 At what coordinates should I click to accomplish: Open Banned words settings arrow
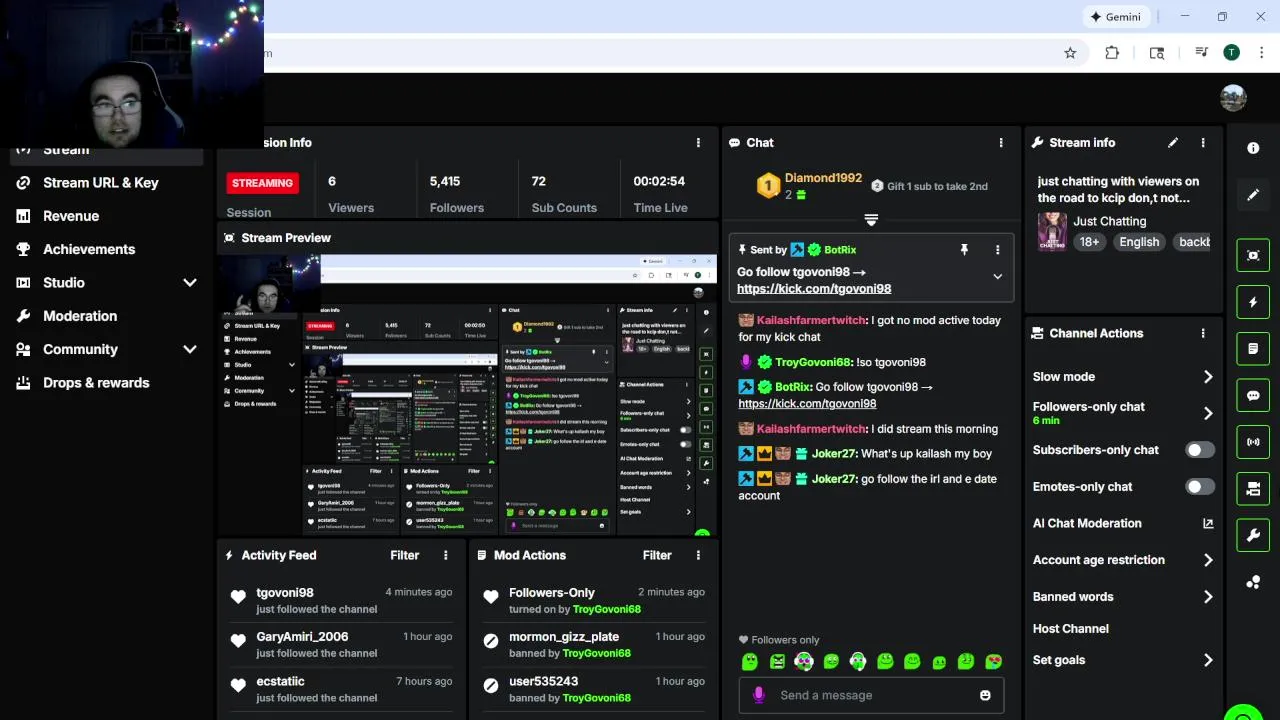(x=1208, y=597)
